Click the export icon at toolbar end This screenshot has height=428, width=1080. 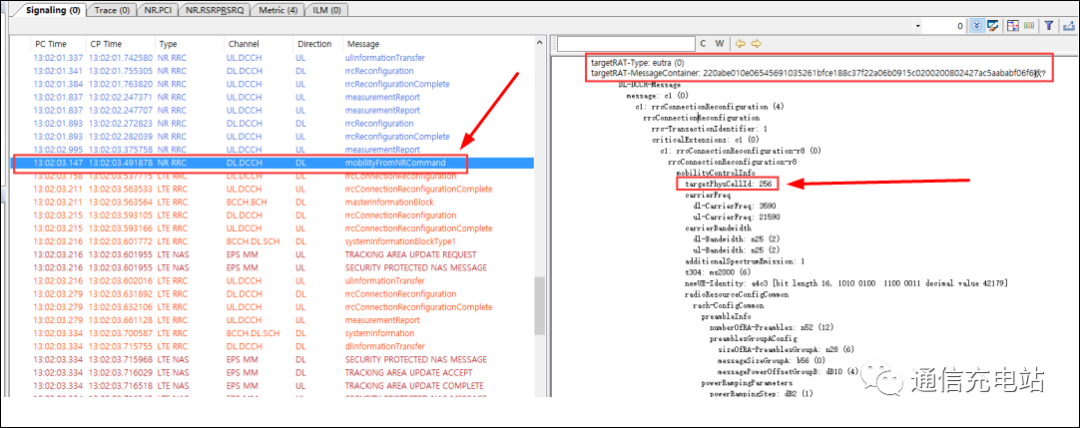(x=1068, y=26)
